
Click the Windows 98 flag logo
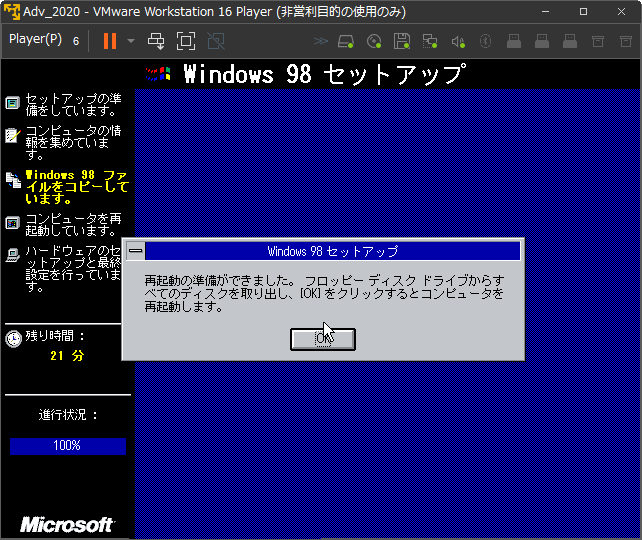(x=158, y=74)
